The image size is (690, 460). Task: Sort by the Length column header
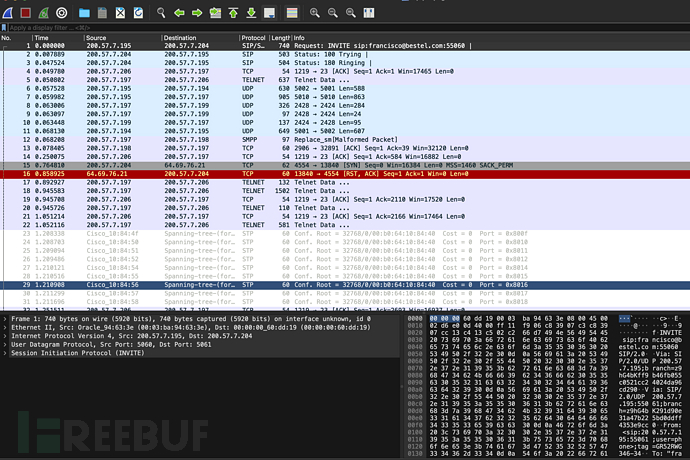click(280, 38)
